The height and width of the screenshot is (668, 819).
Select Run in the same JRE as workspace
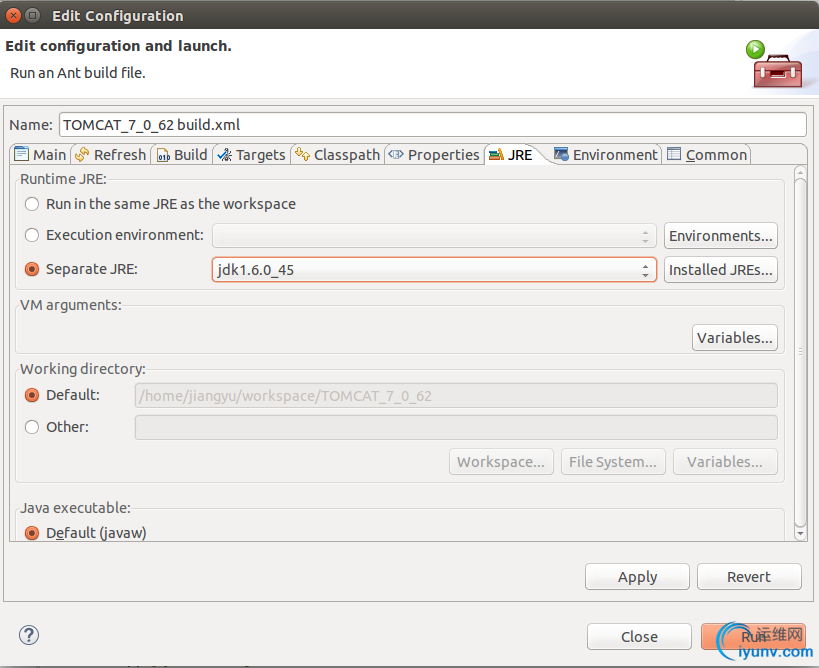click(32, 204)
